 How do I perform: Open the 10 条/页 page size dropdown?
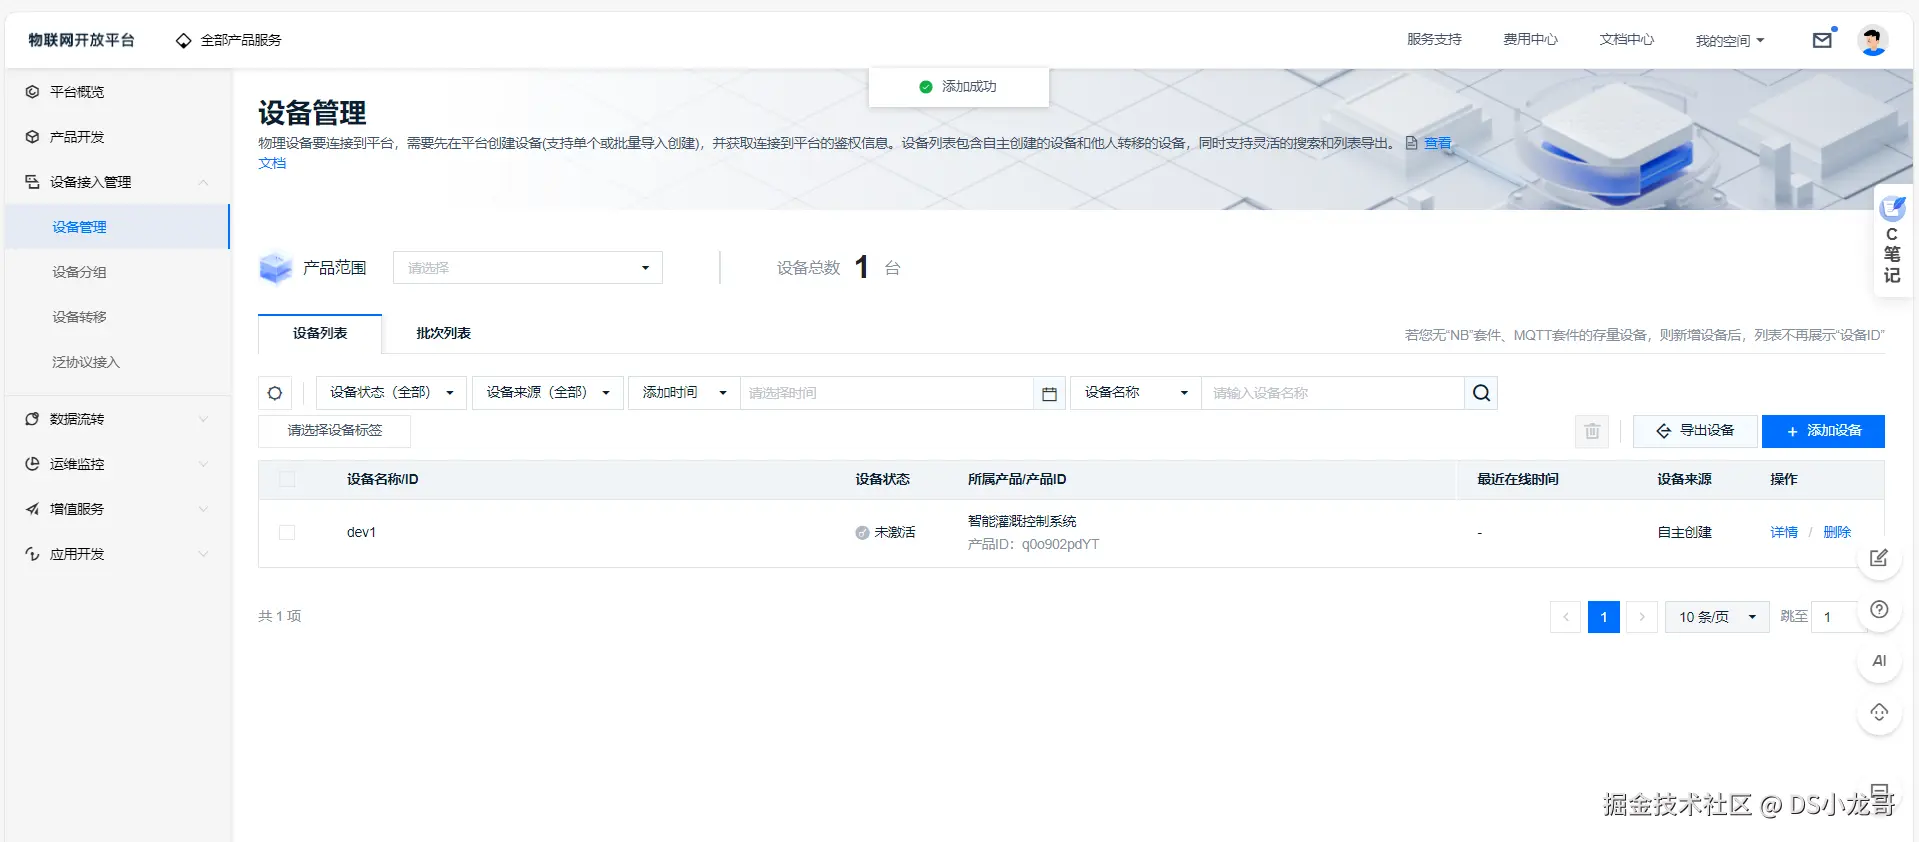pyautogui.click(x=1717, y=617)
